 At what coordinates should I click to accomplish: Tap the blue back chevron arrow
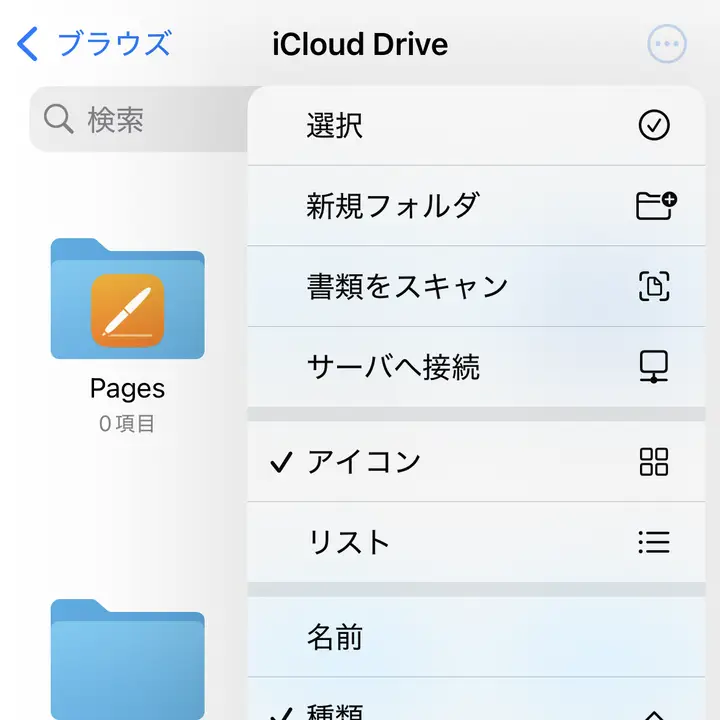pyautogui.click(x=28, y=44)
